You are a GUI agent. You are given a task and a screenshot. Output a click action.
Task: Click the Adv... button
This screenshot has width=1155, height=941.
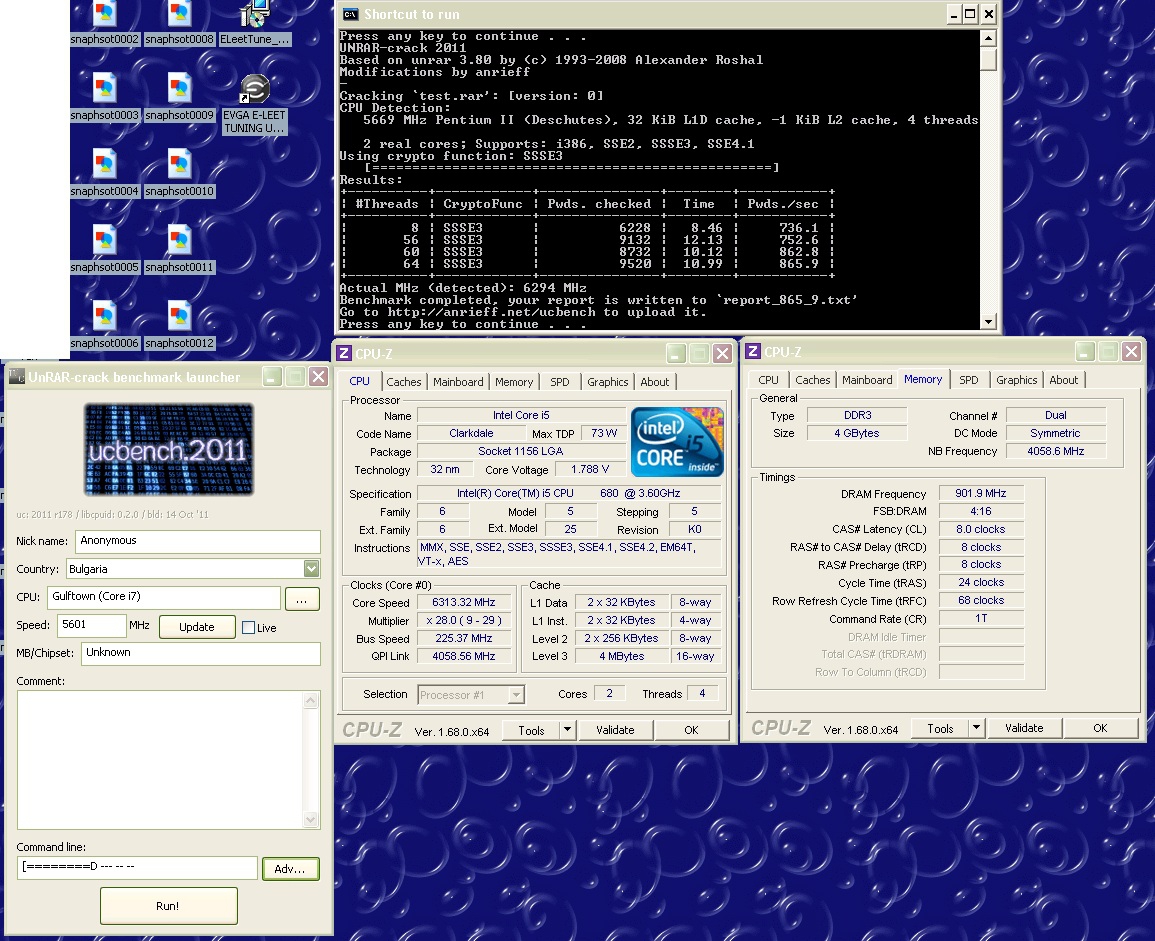[x=289, y=869]
